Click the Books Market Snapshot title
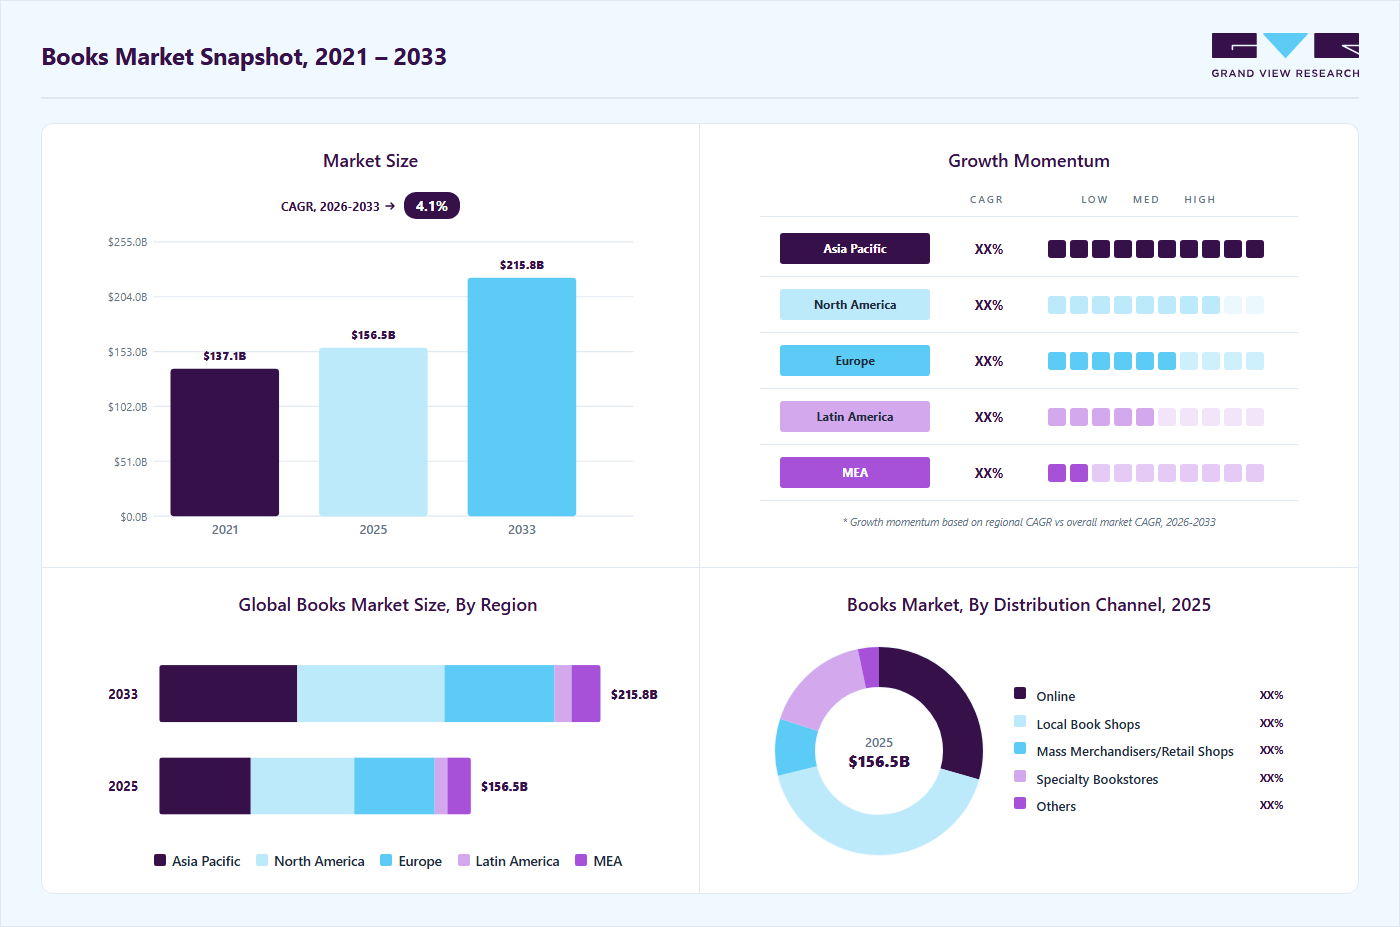 point(244,57)
